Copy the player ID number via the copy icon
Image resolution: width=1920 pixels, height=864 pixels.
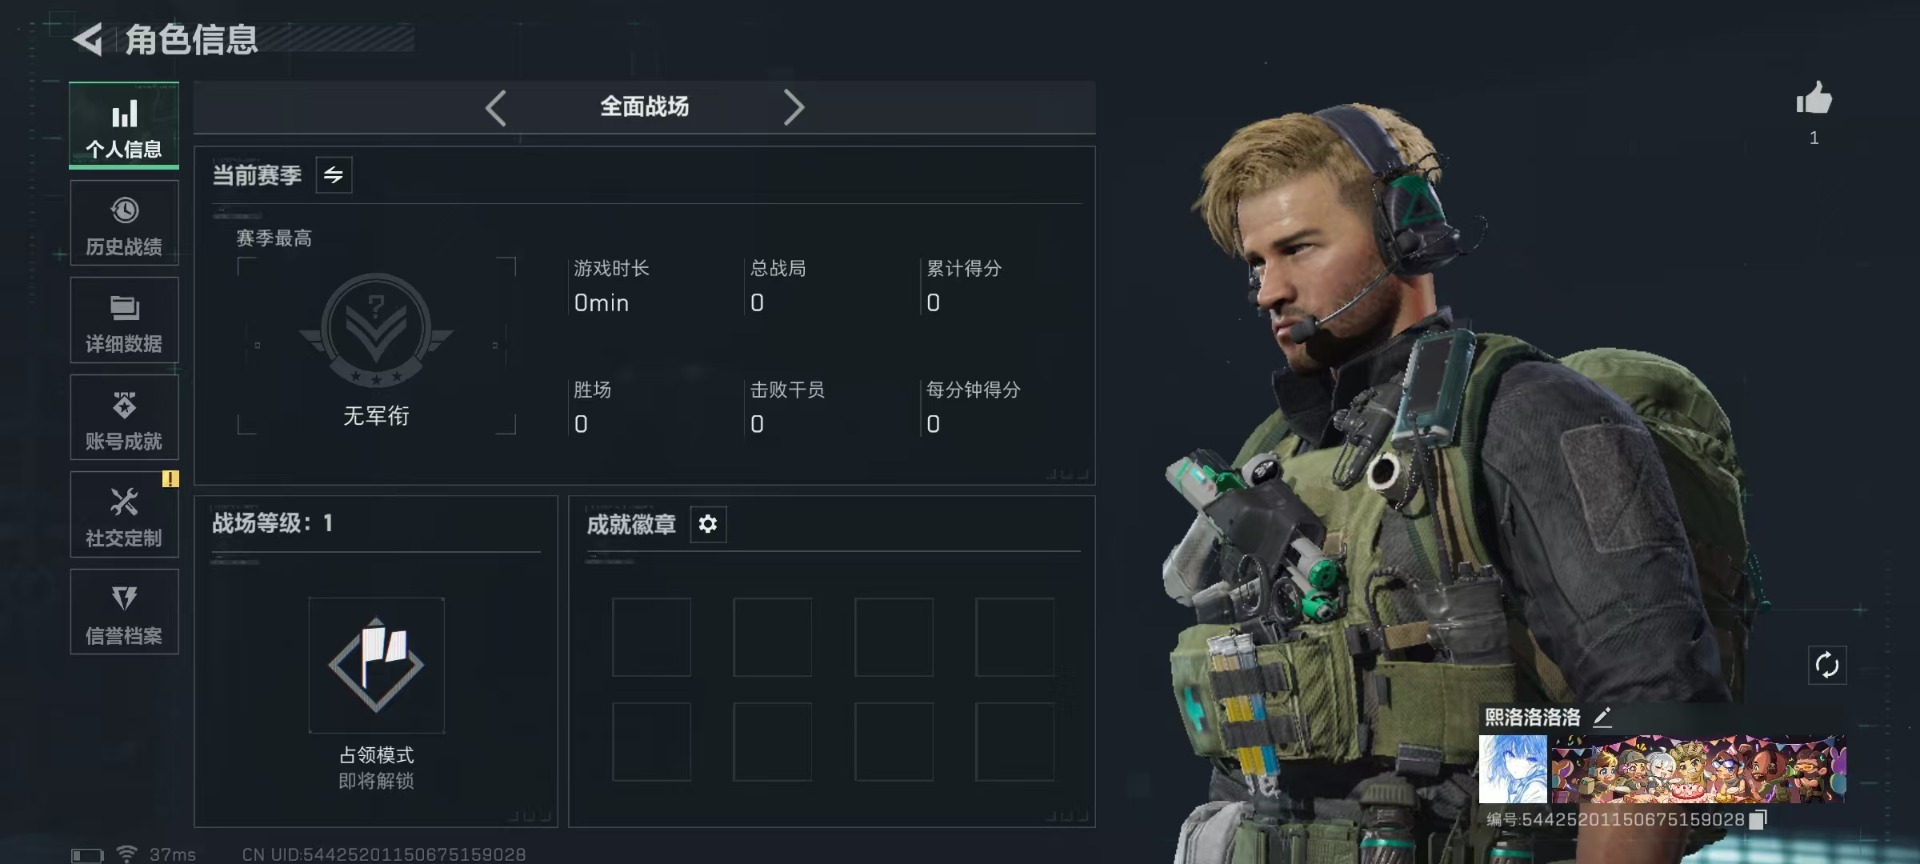(1758, 820)
